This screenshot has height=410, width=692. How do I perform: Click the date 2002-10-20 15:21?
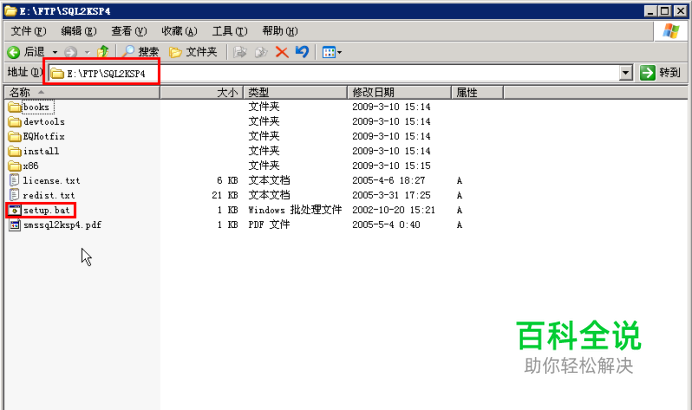[x=393, y=210]
